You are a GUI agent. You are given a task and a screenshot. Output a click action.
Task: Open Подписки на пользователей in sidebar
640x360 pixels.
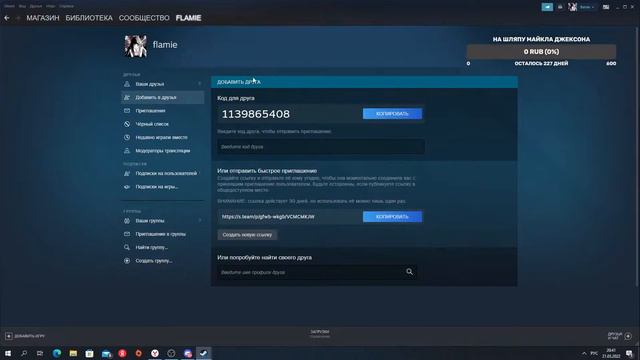pos(166,173)
